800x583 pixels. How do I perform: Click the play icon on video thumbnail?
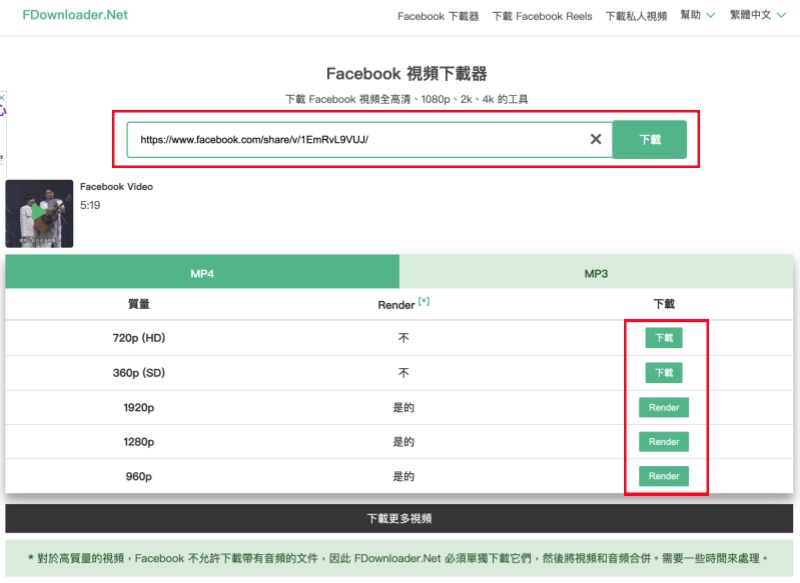(x=39, y=212)
